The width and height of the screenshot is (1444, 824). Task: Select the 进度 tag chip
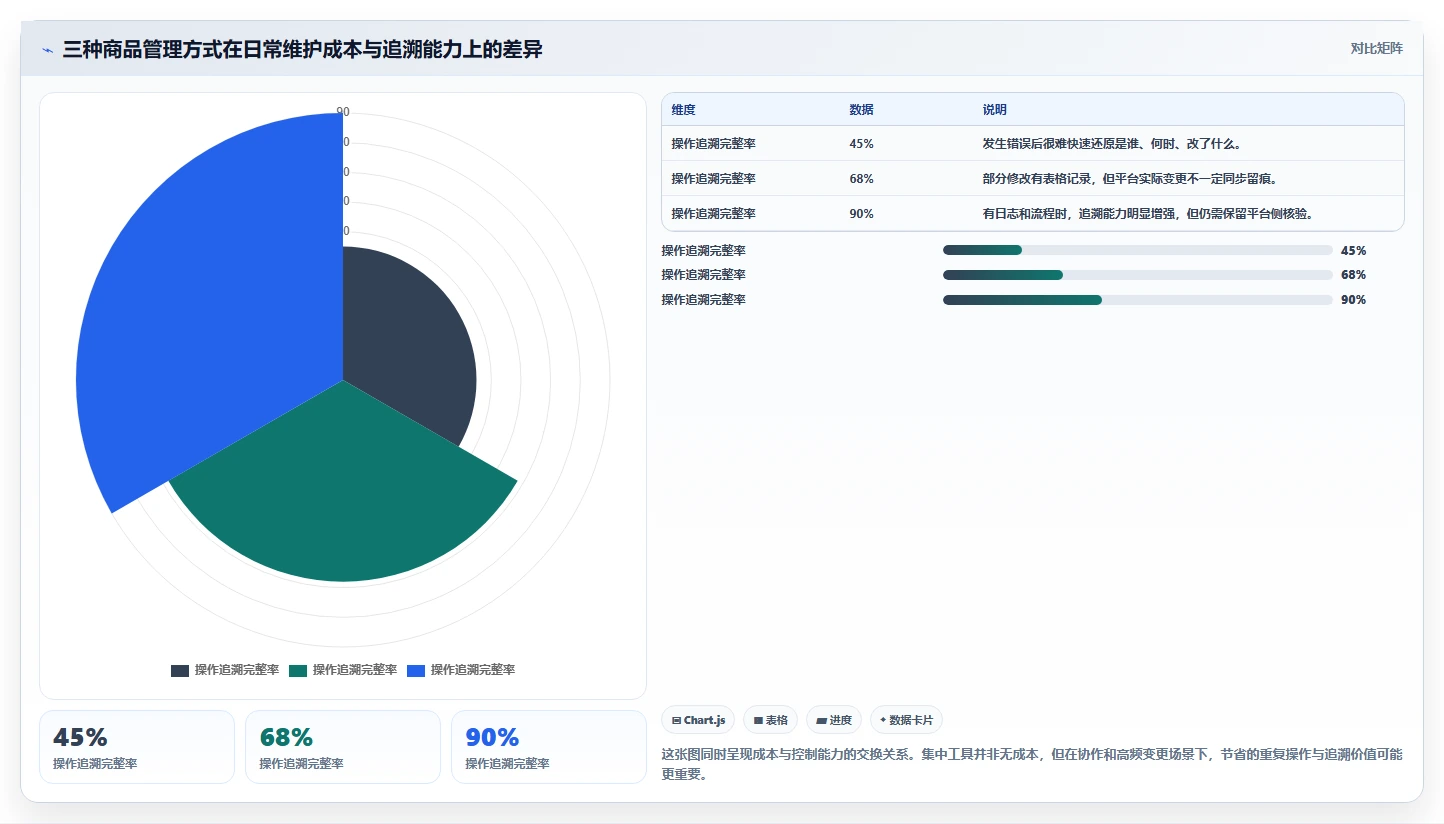[834, 720]
